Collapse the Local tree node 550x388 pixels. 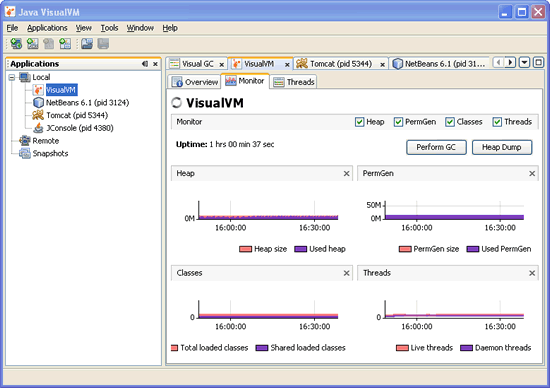coord(12,77)
